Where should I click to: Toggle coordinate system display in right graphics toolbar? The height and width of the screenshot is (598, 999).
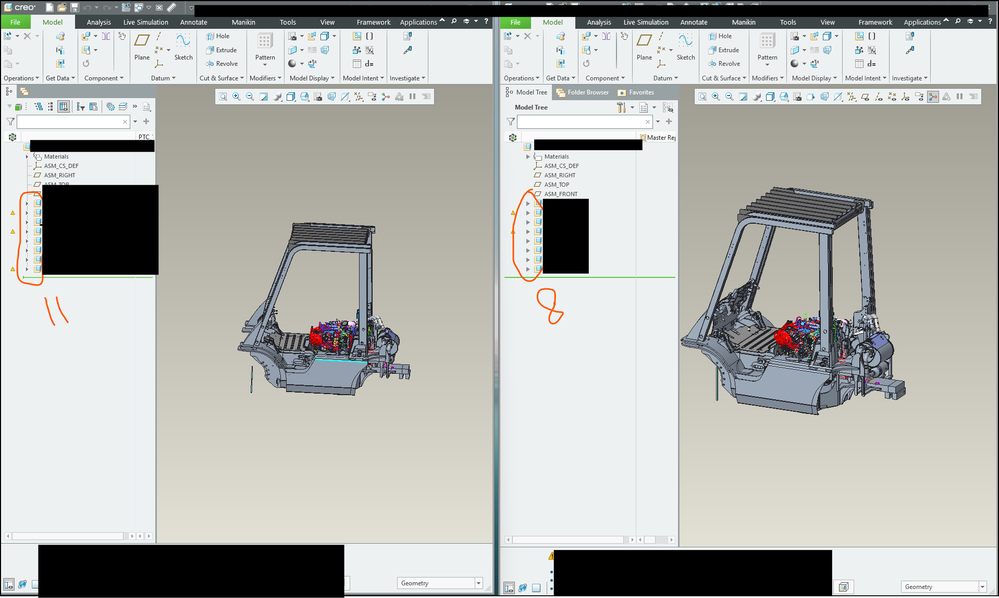pos(905,97)
